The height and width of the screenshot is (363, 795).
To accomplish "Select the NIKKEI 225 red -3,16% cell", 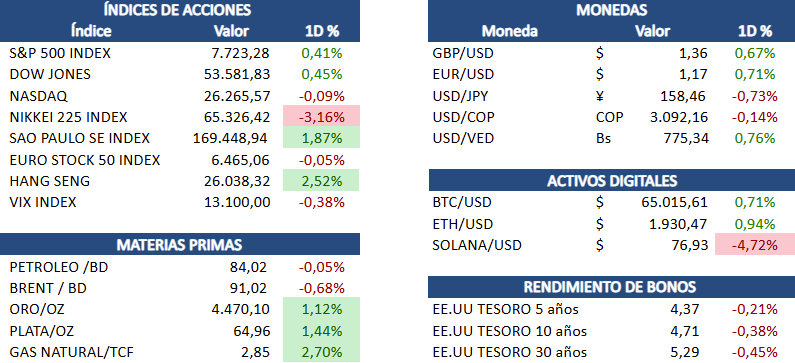I will point(321,117).
